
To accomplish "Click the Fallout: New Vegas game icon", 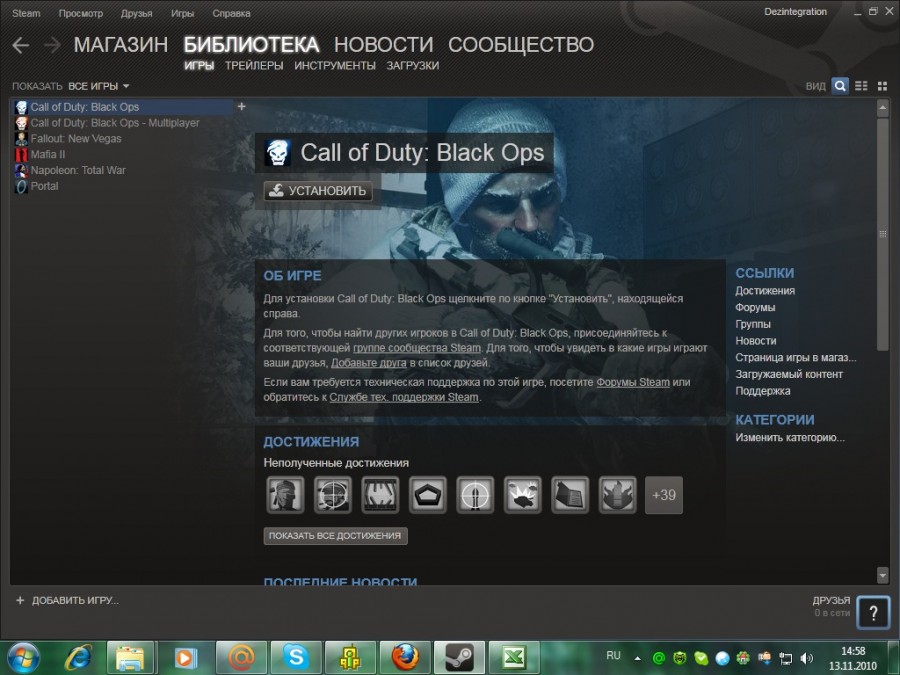I will [x=21, y=139].
